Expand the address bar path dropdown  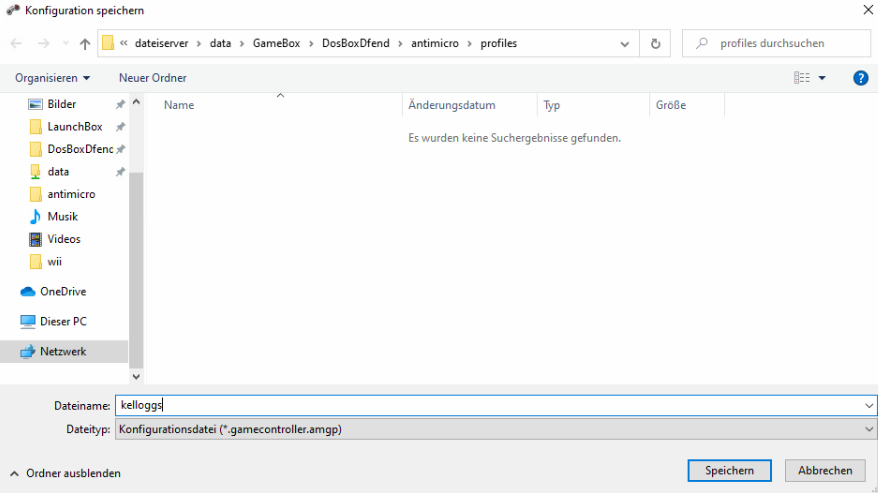[625, 44]
